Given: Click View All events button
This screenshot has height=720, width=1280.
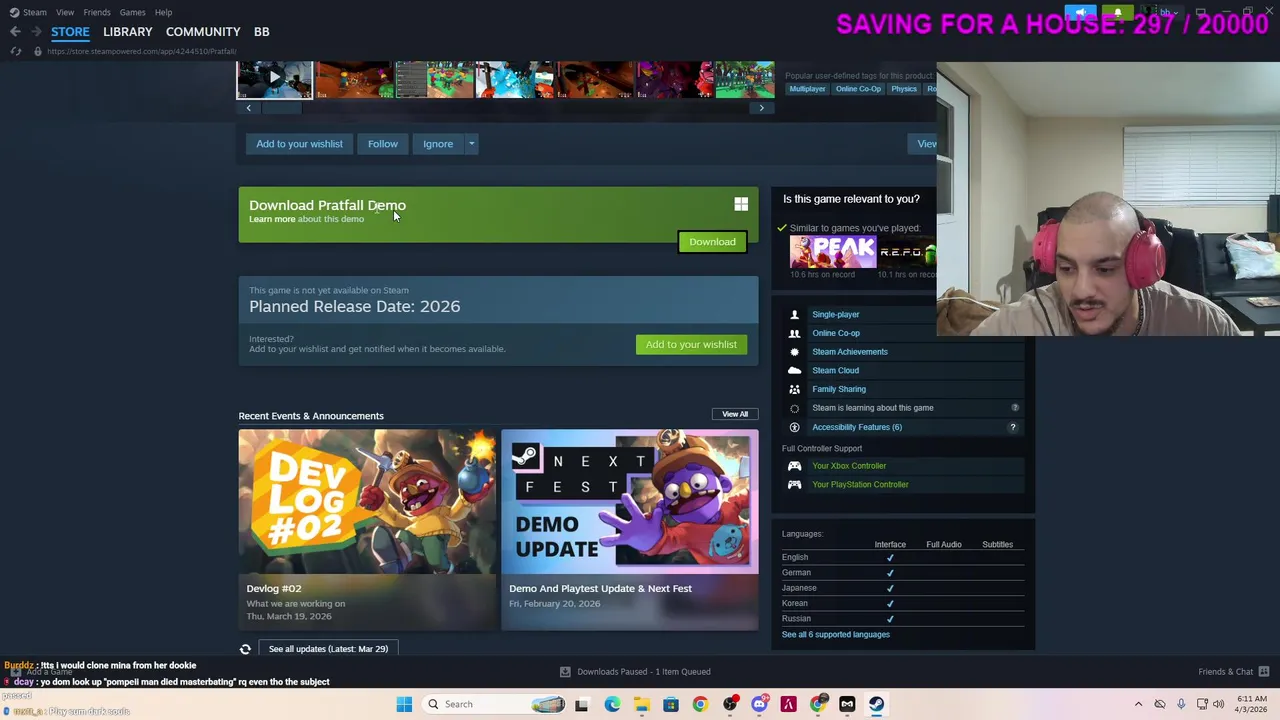Looking at the screenshot, I should 735,414.
